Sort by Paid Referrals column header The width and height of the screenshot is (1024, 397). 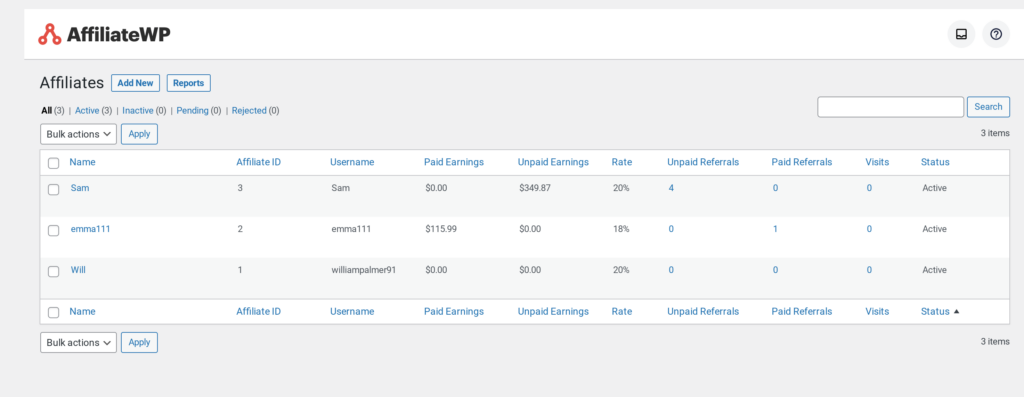(x=801, y=162)
